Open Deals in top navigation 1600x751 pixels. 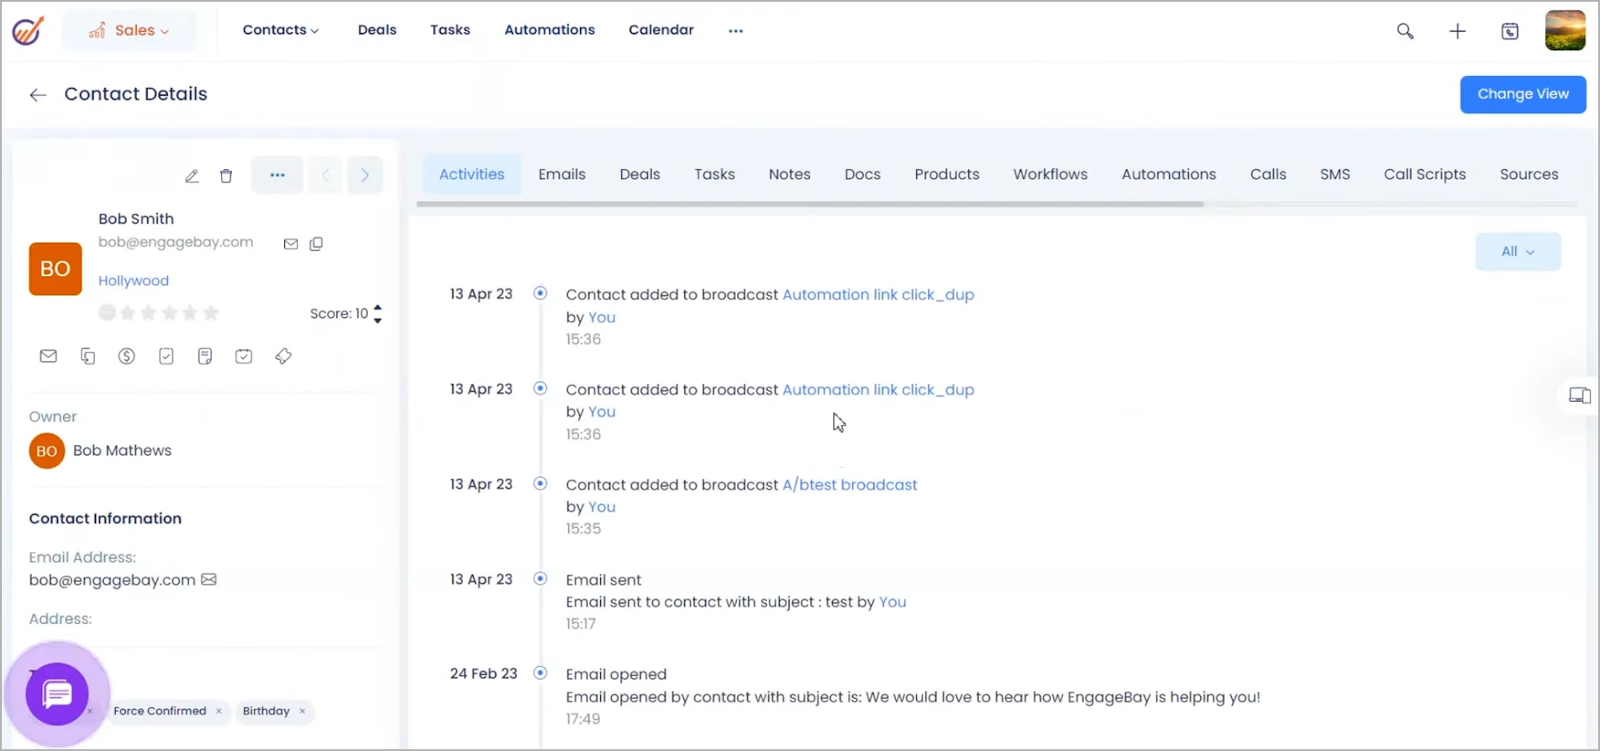377,30
